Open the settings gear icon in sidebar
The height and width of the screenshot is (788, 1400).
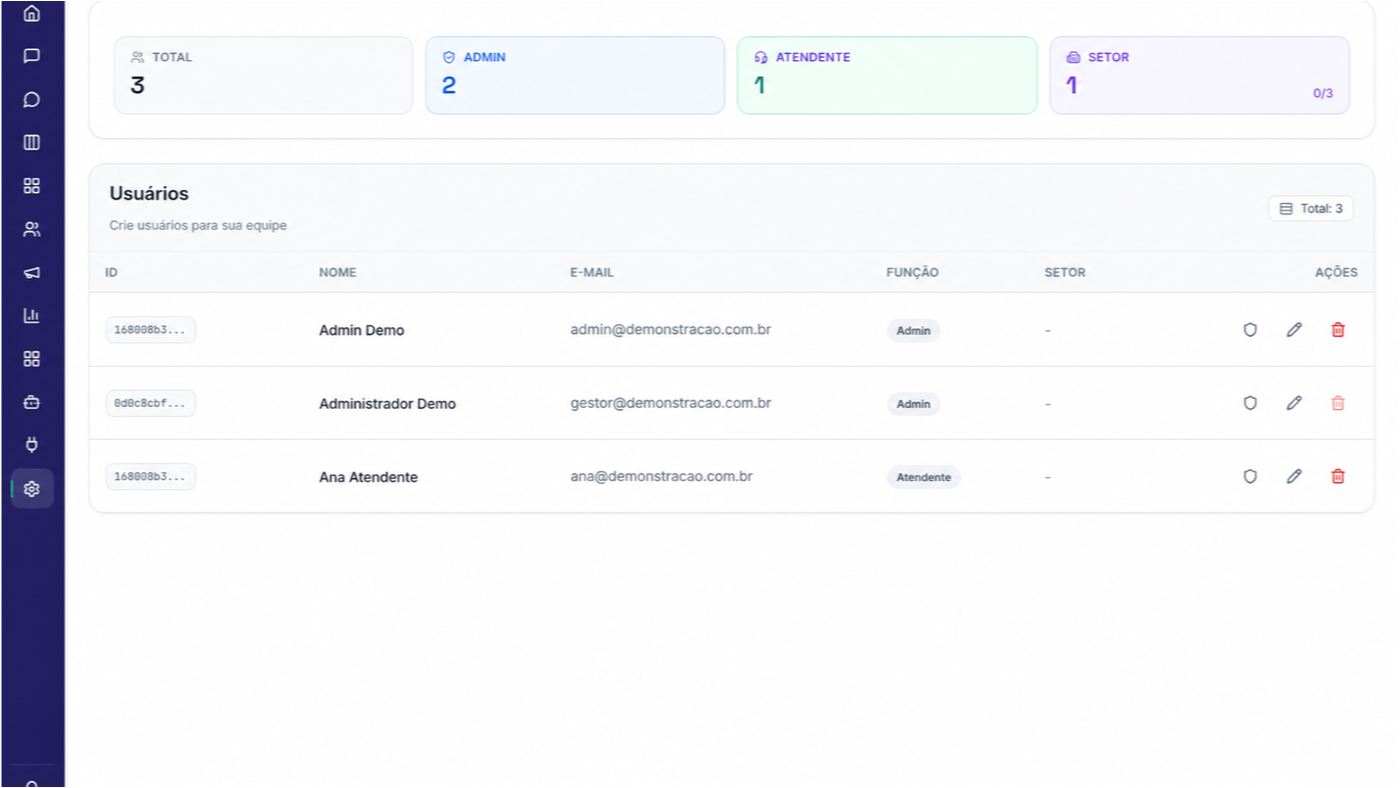(31, 489)
